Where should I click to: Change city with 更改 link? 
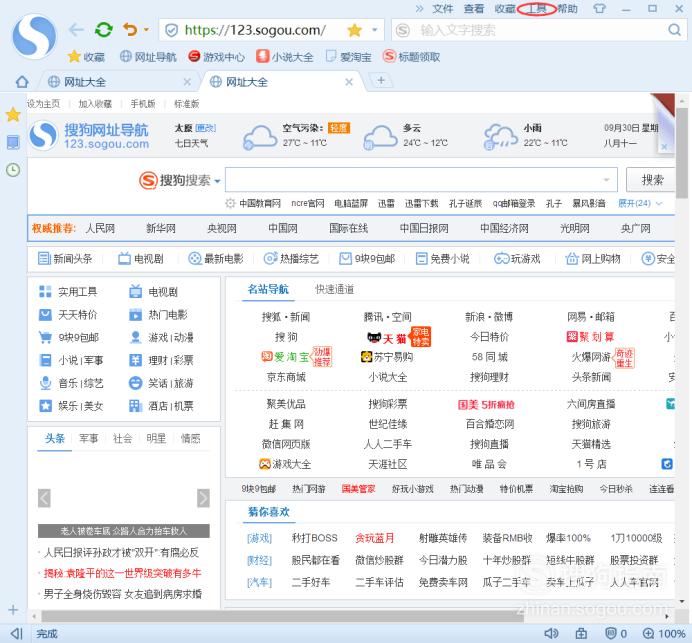tap(205, 128)
